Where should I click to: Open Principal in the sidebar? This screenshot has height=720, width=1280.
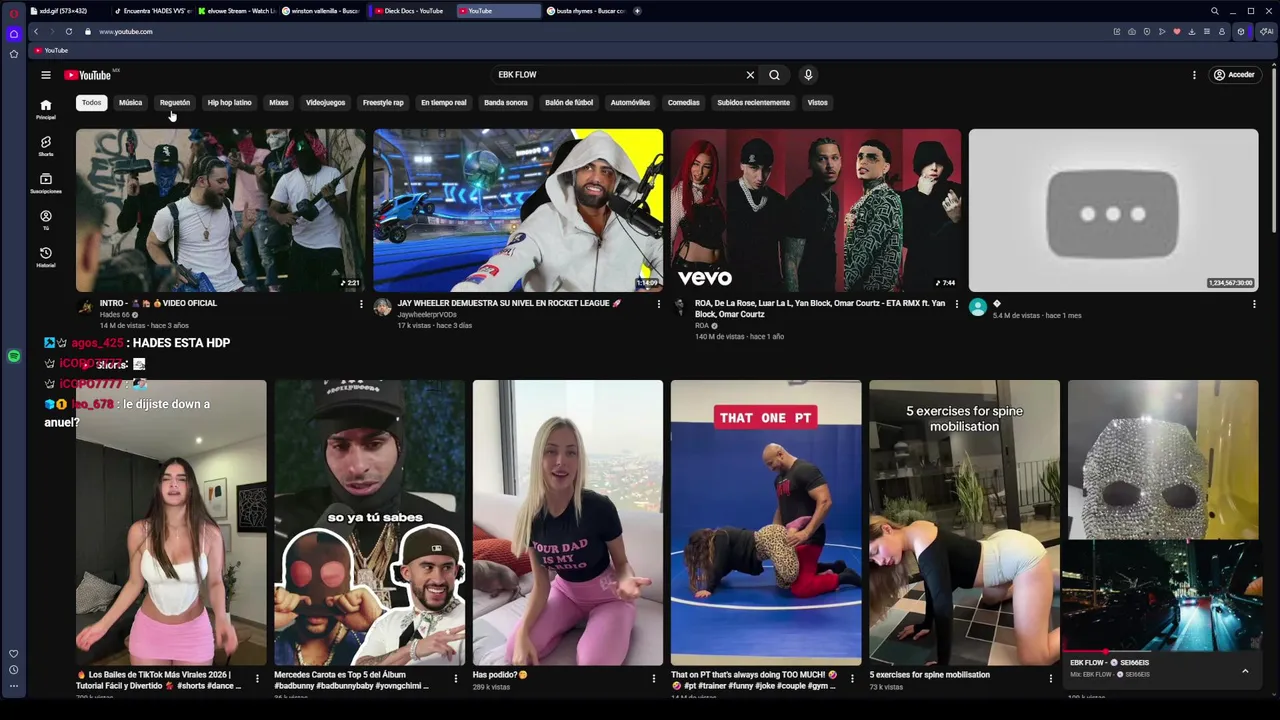(x=46, y=109)
